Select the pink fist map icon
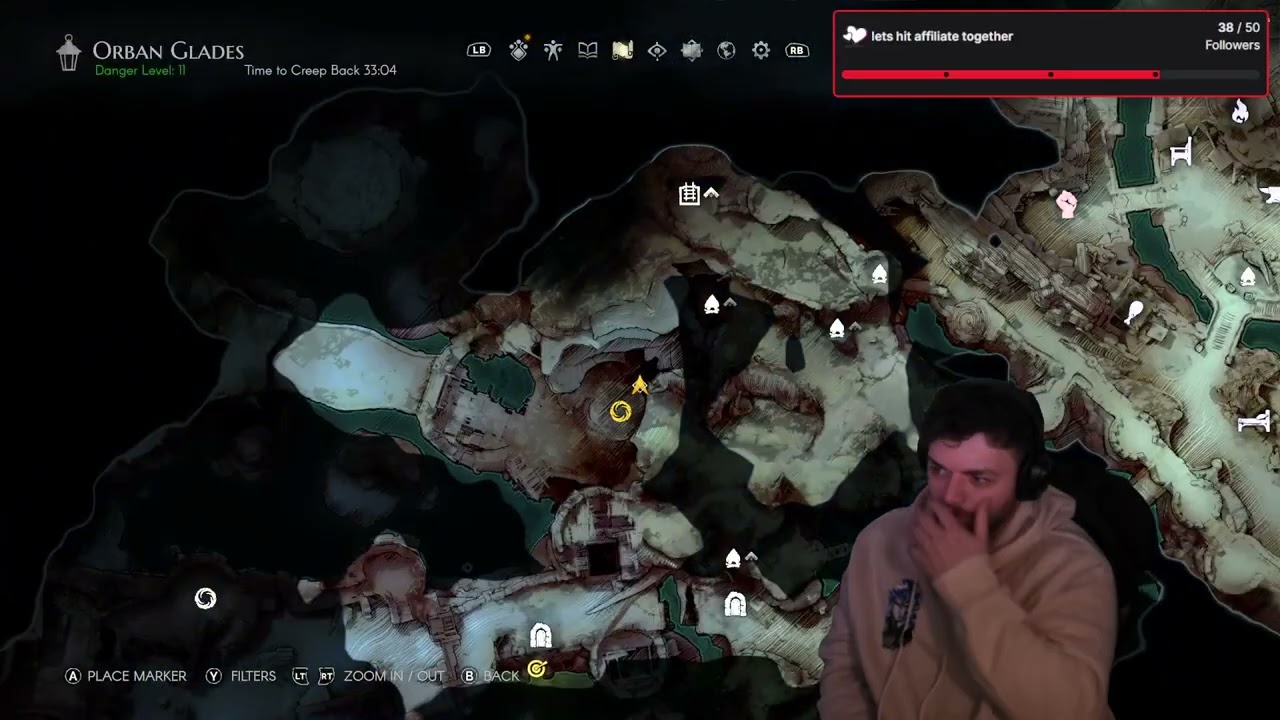The height and width of the screenshot is (720, 1280). (1067, 204)
